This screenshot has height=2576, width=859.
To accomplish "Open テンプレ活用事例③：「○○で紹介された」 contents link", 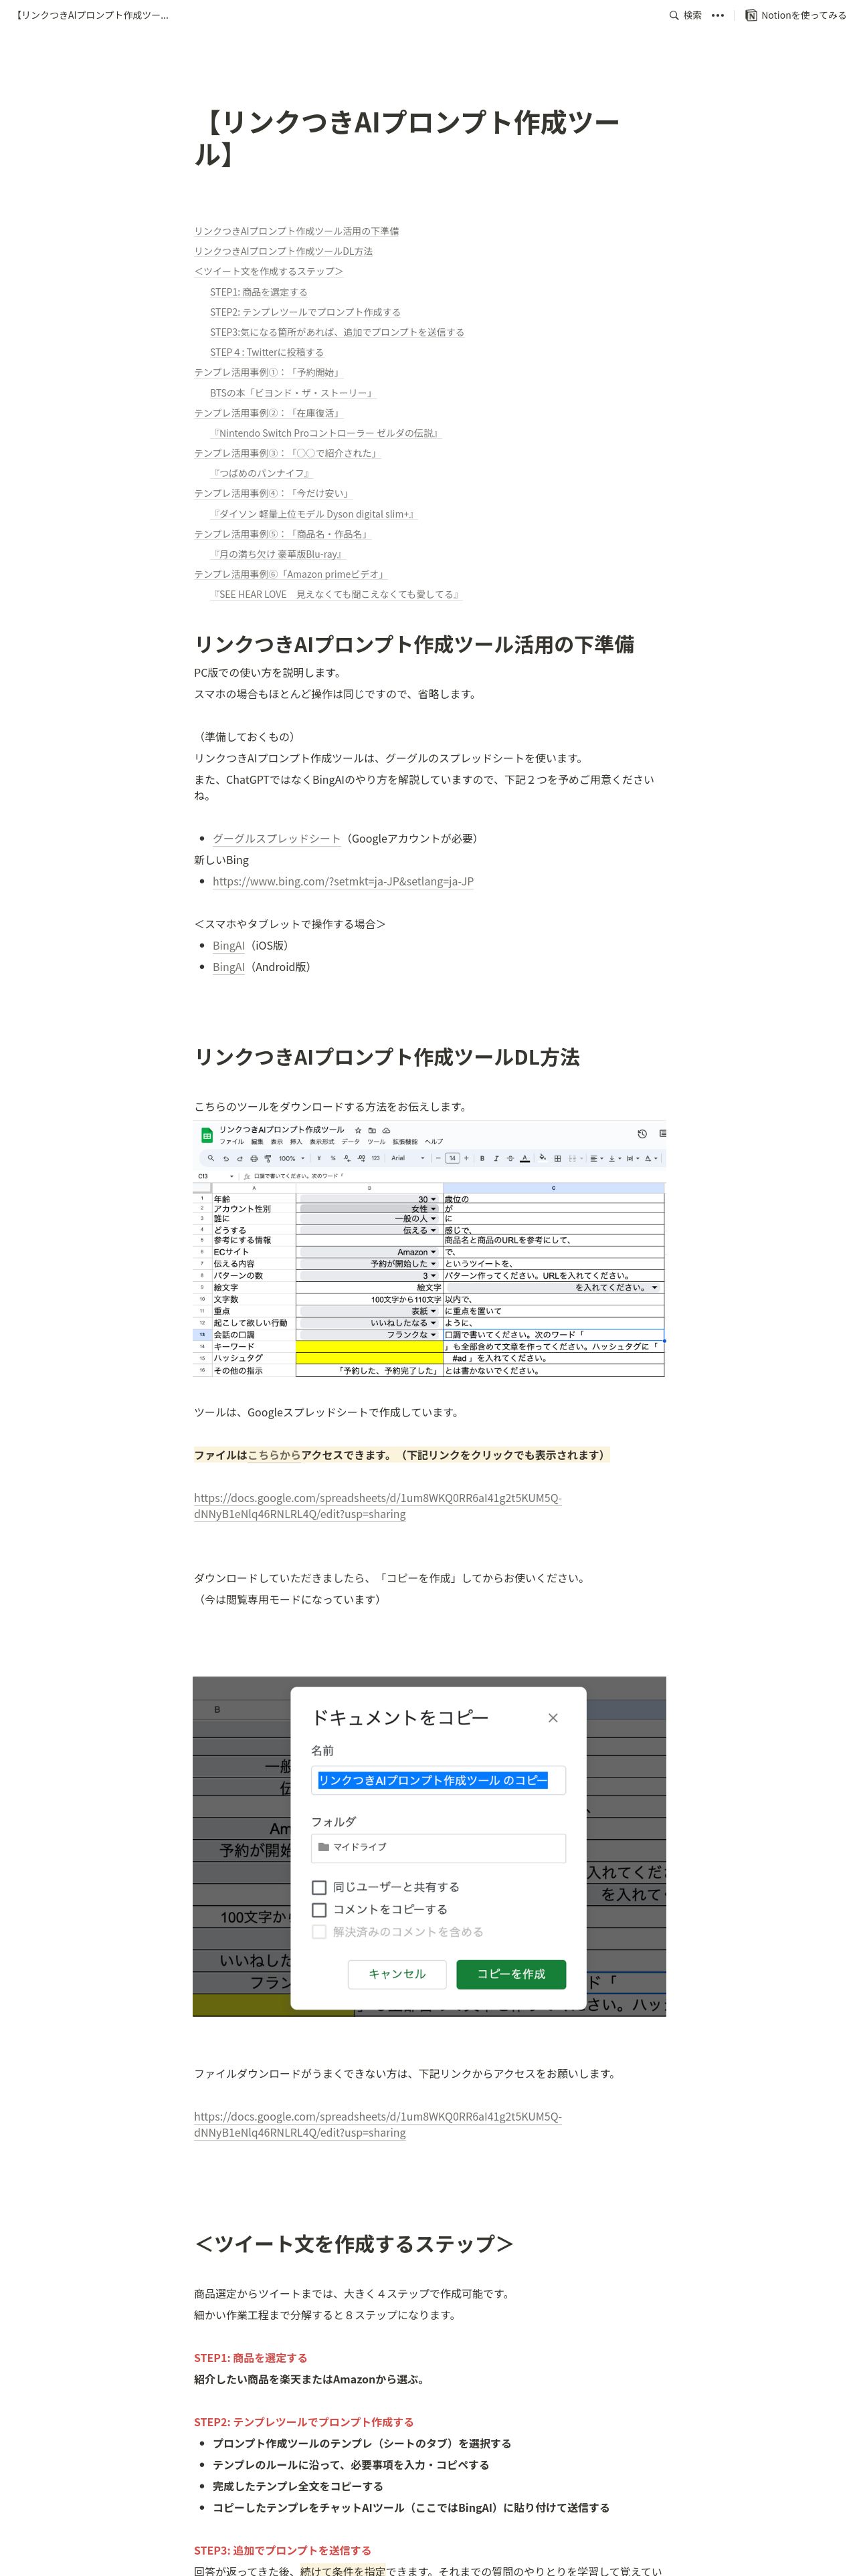I will pos(287,453).
